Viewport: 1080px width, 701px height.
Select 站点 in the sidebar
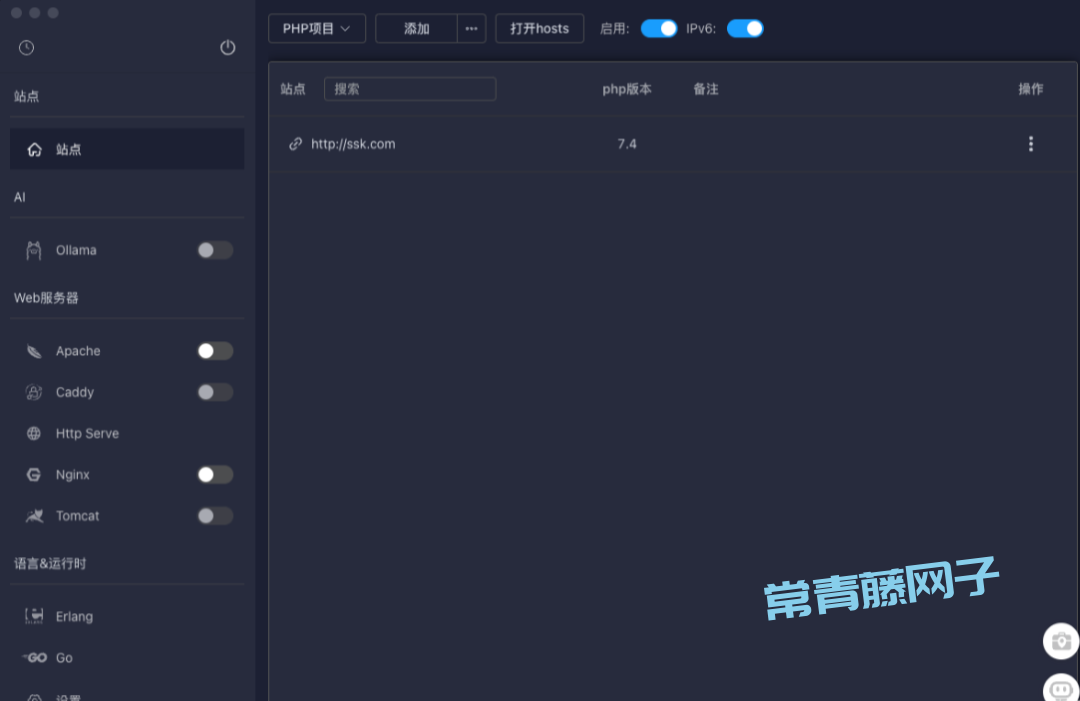click(x=127, y=149)
